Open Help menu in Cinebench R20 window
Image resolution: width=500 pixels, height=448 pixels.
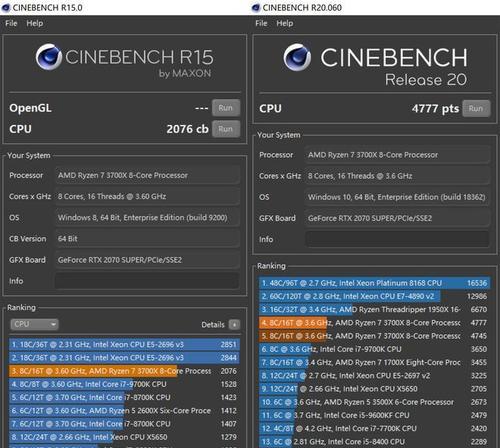pyautogui.click(x=285, y=23)
